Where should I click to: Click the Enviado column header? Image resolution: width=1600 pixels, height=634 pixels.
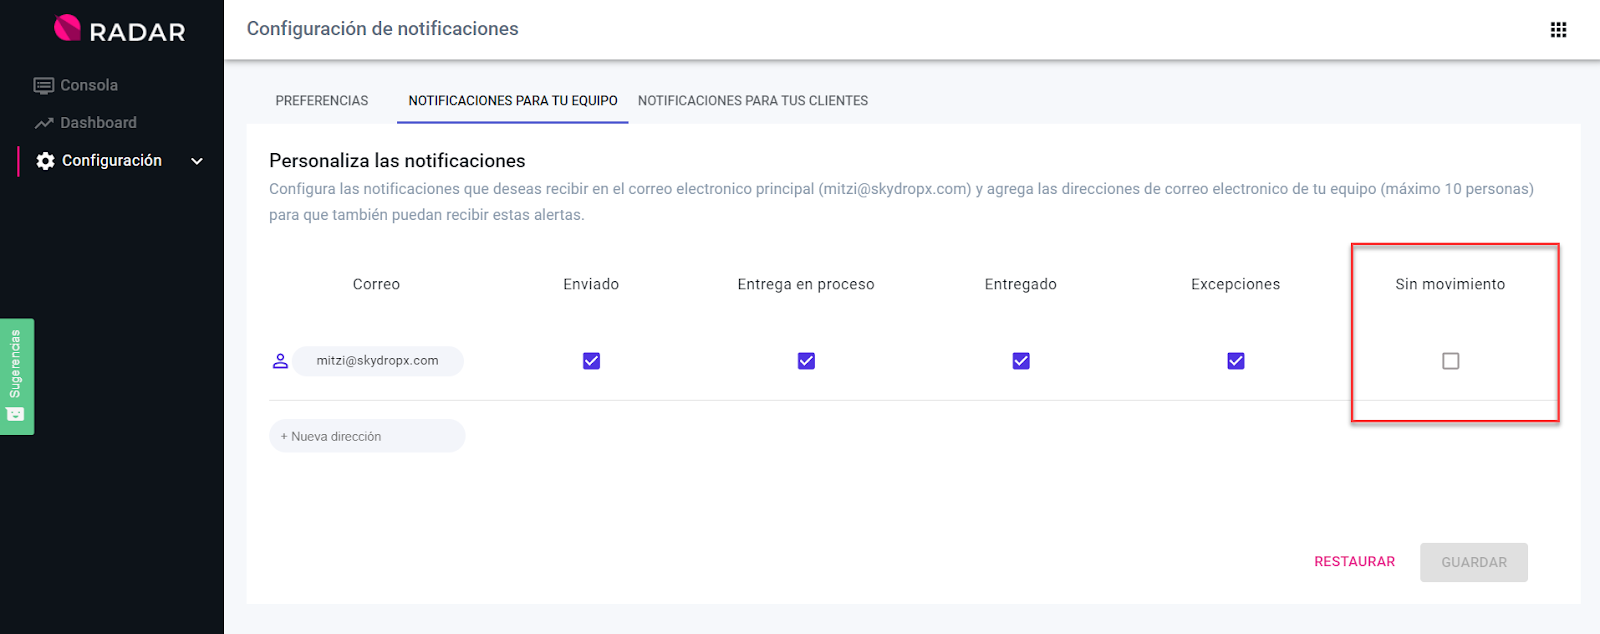(591, 285)
